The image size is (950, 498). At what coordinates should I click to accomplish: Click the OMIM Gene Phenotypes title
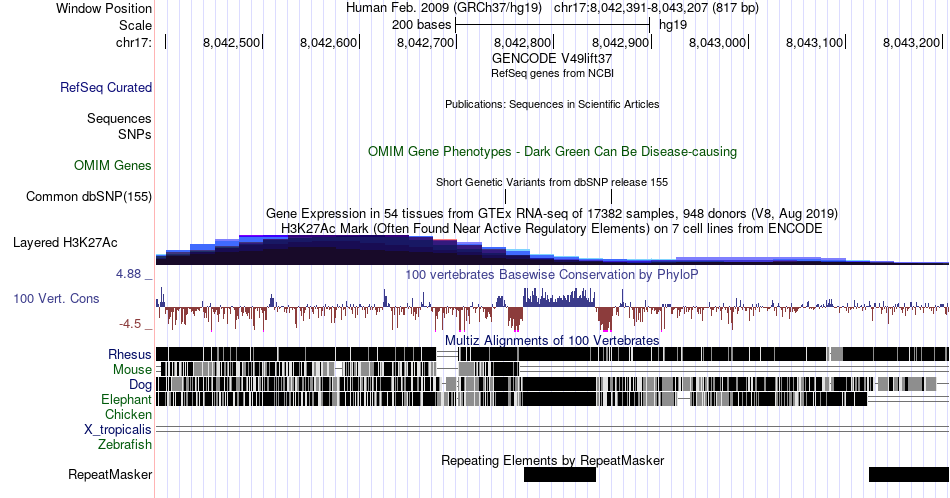point(553,151)
